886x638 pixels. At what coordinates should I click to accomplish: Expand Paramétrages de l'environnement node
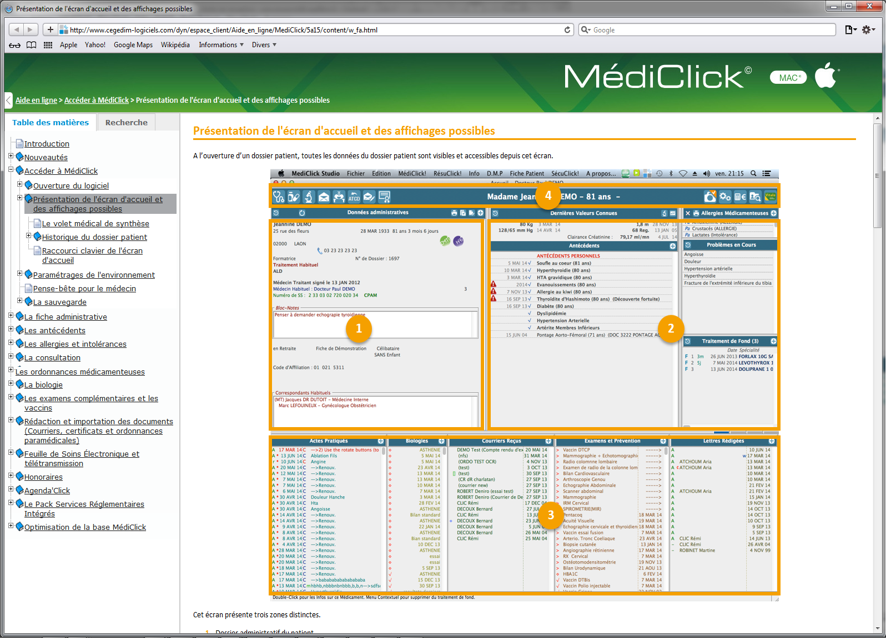pos(20,274)
